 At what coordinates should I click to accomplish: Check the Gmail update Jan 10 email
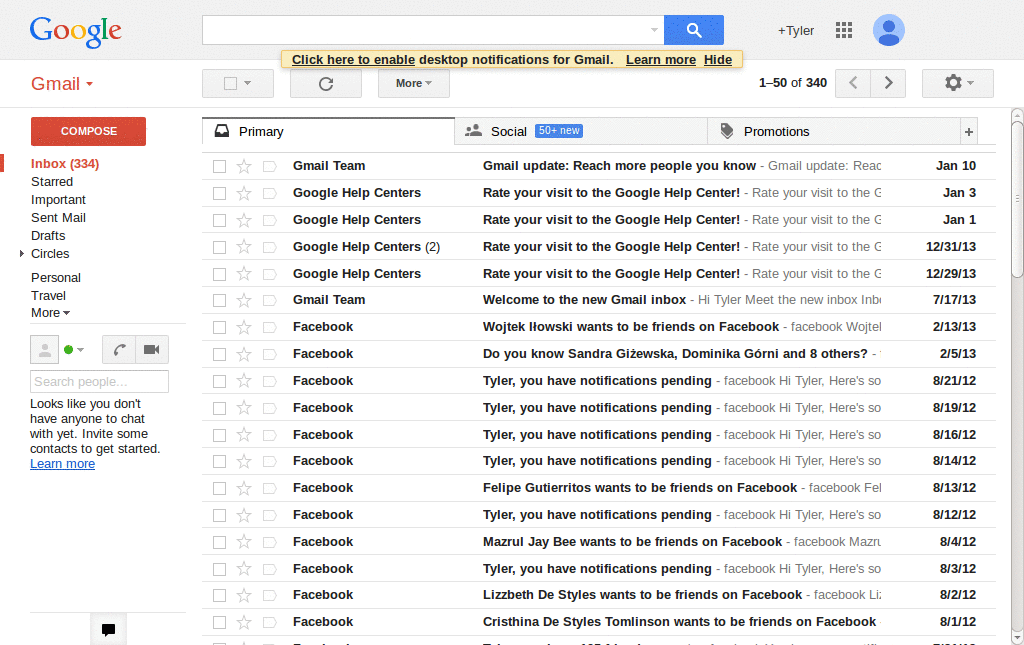click(x=219, y=166)
